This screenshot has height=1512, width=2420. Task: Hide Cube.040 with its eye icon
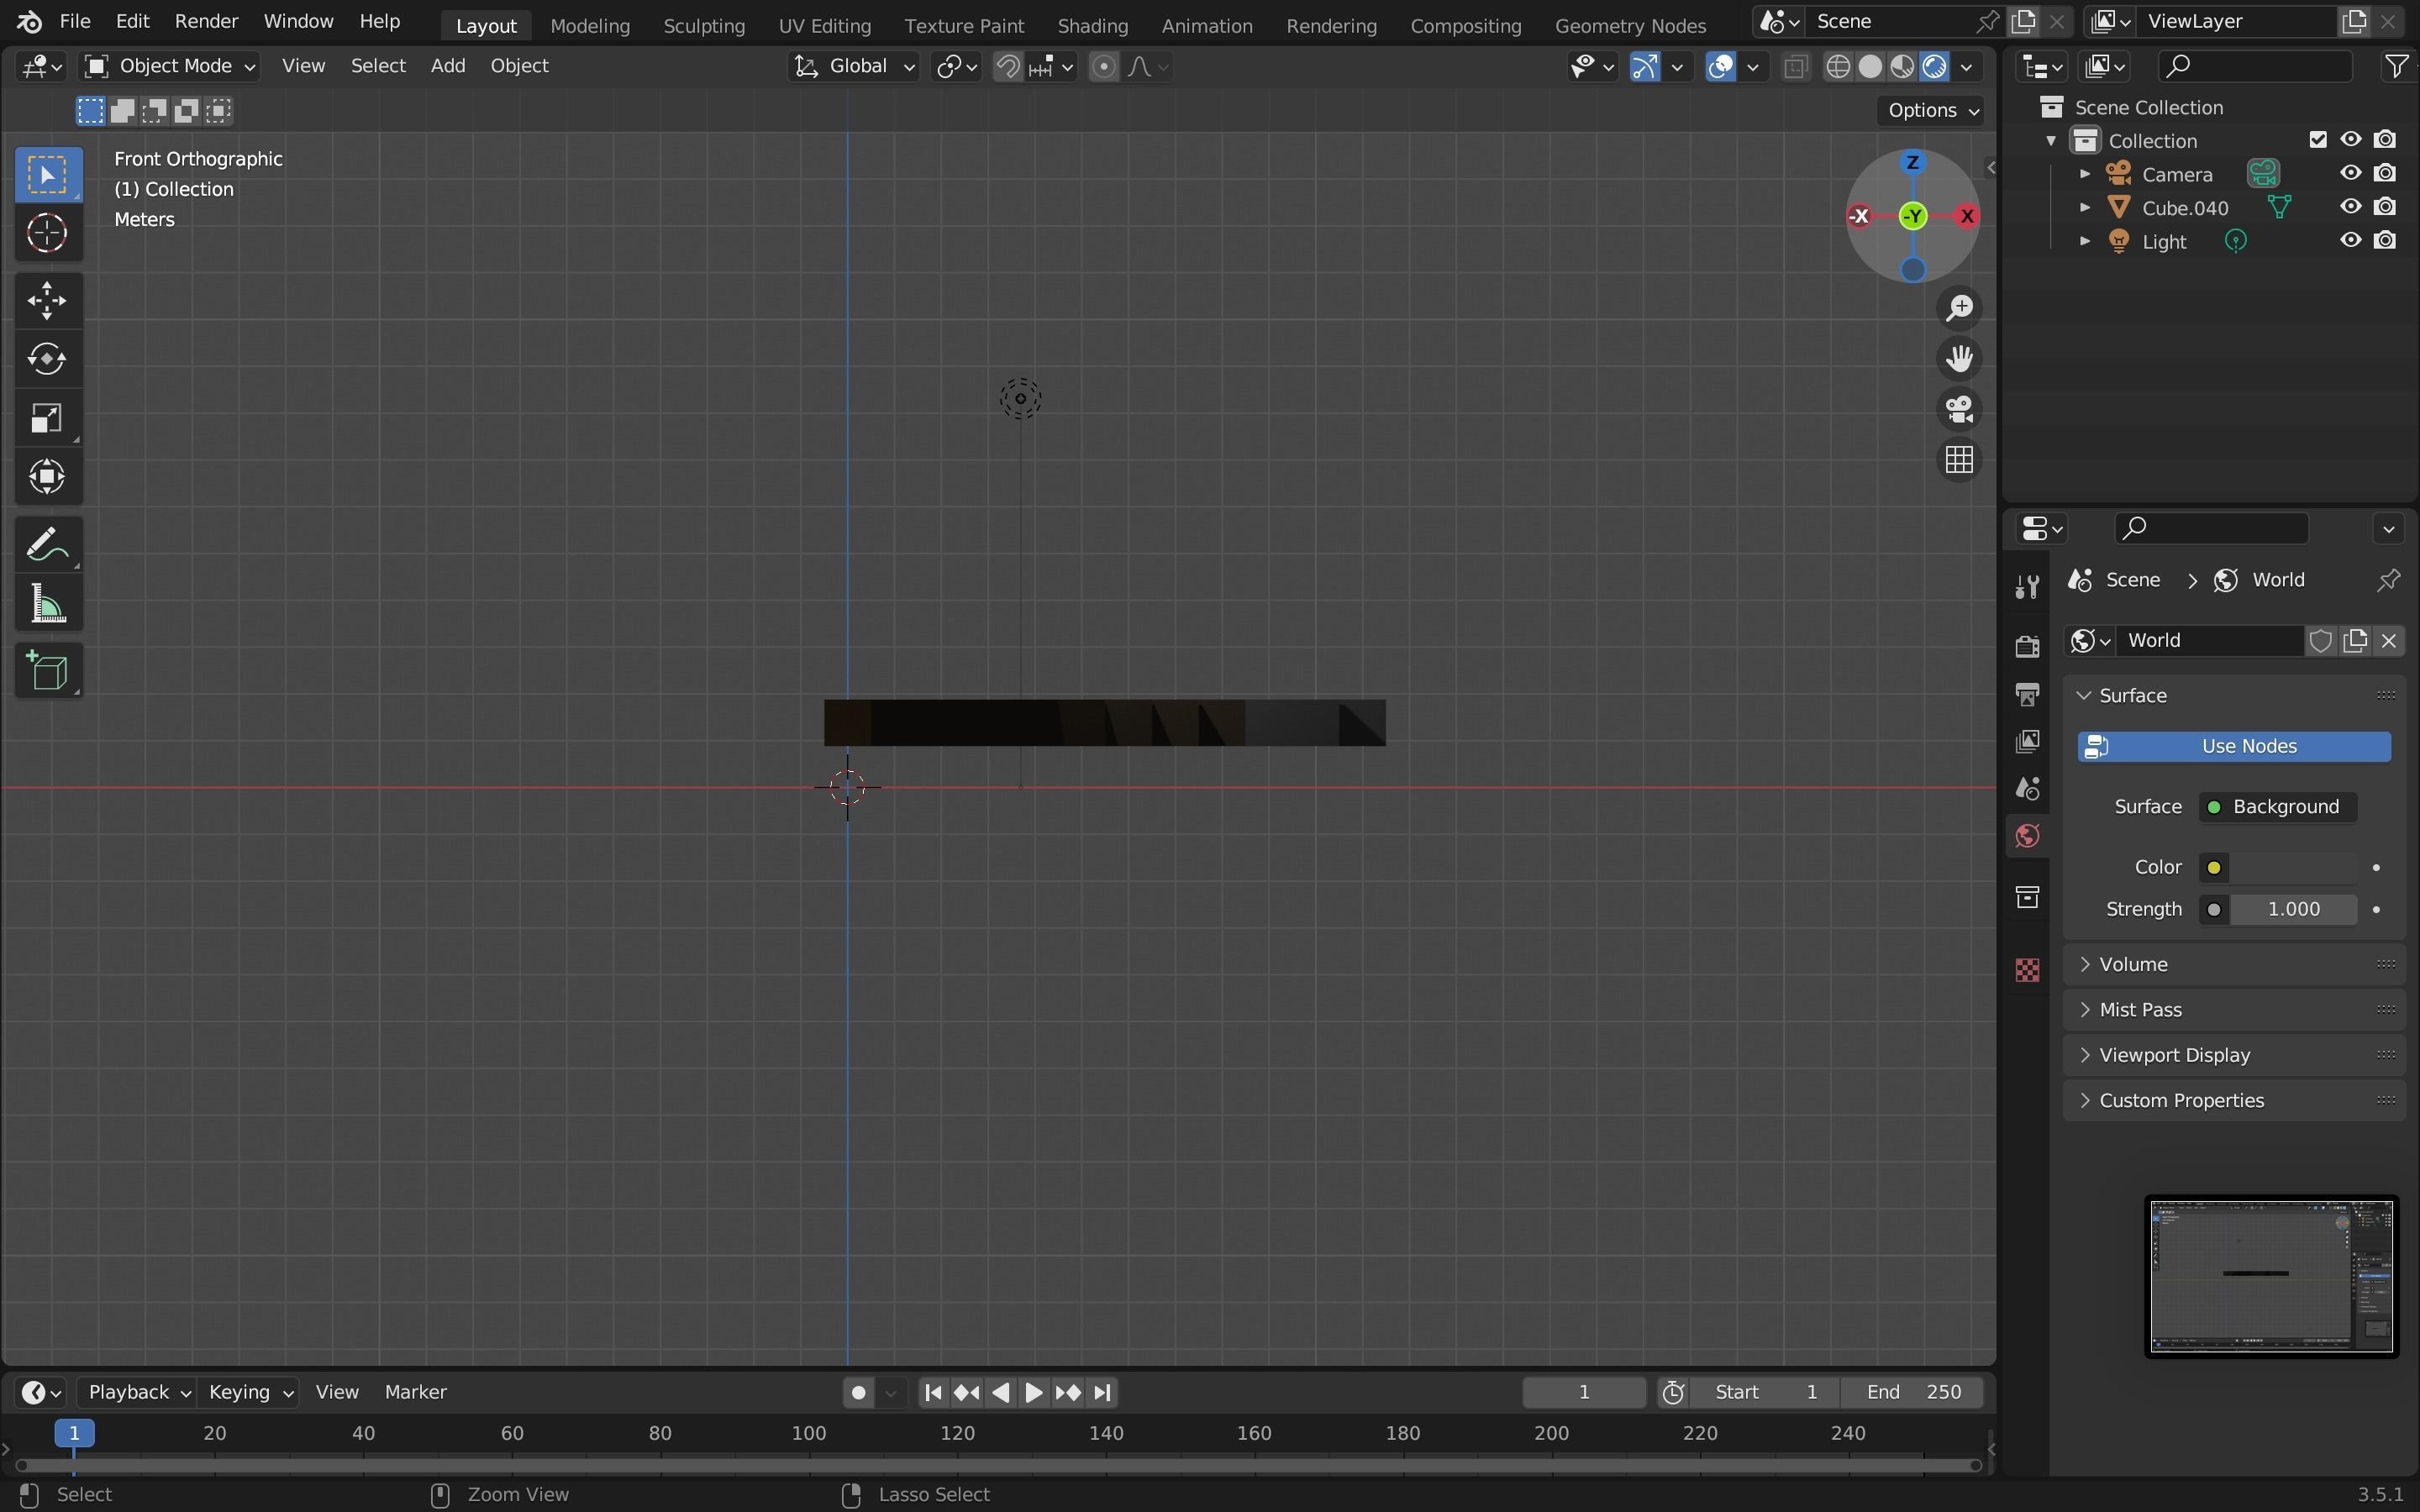2350,207
